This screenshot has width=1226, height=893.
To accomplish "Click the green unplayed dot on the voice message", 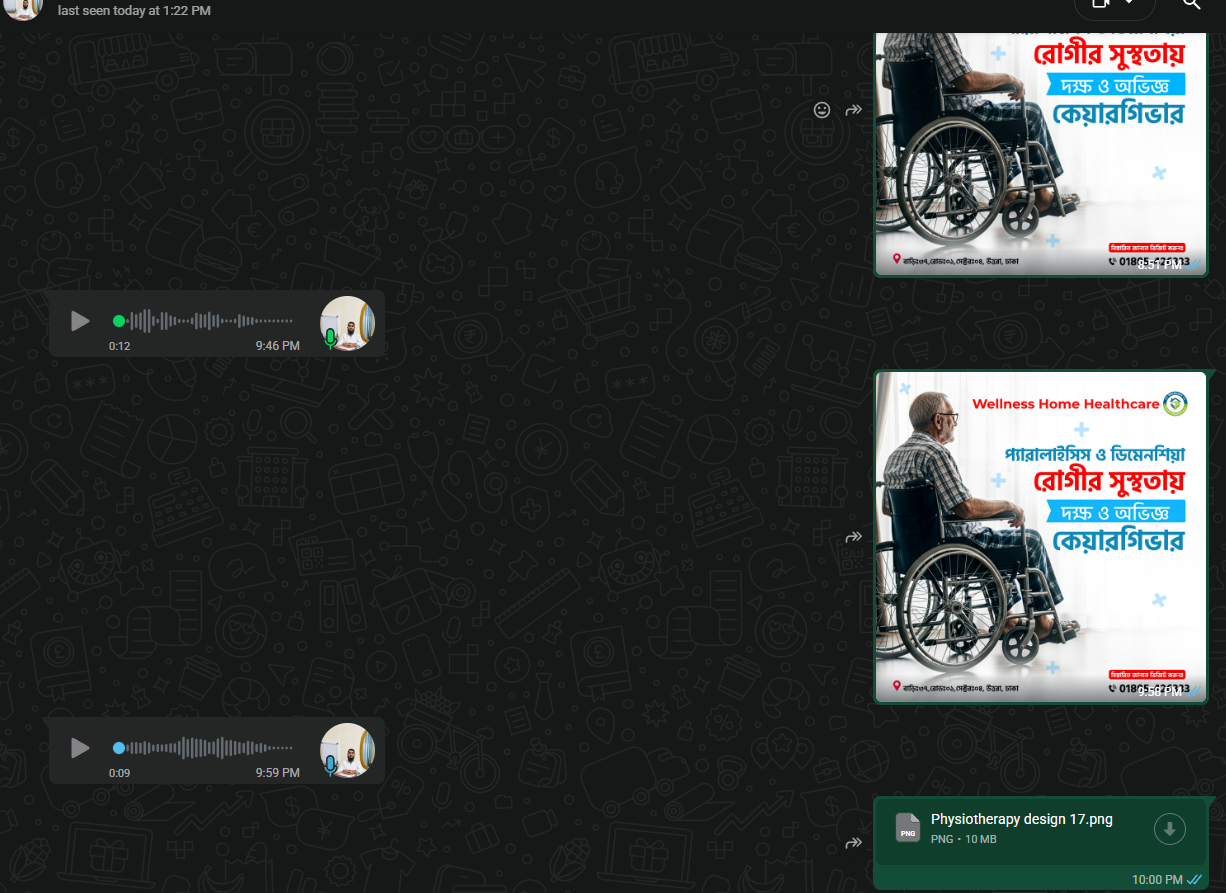I will (x=119, y=321).
